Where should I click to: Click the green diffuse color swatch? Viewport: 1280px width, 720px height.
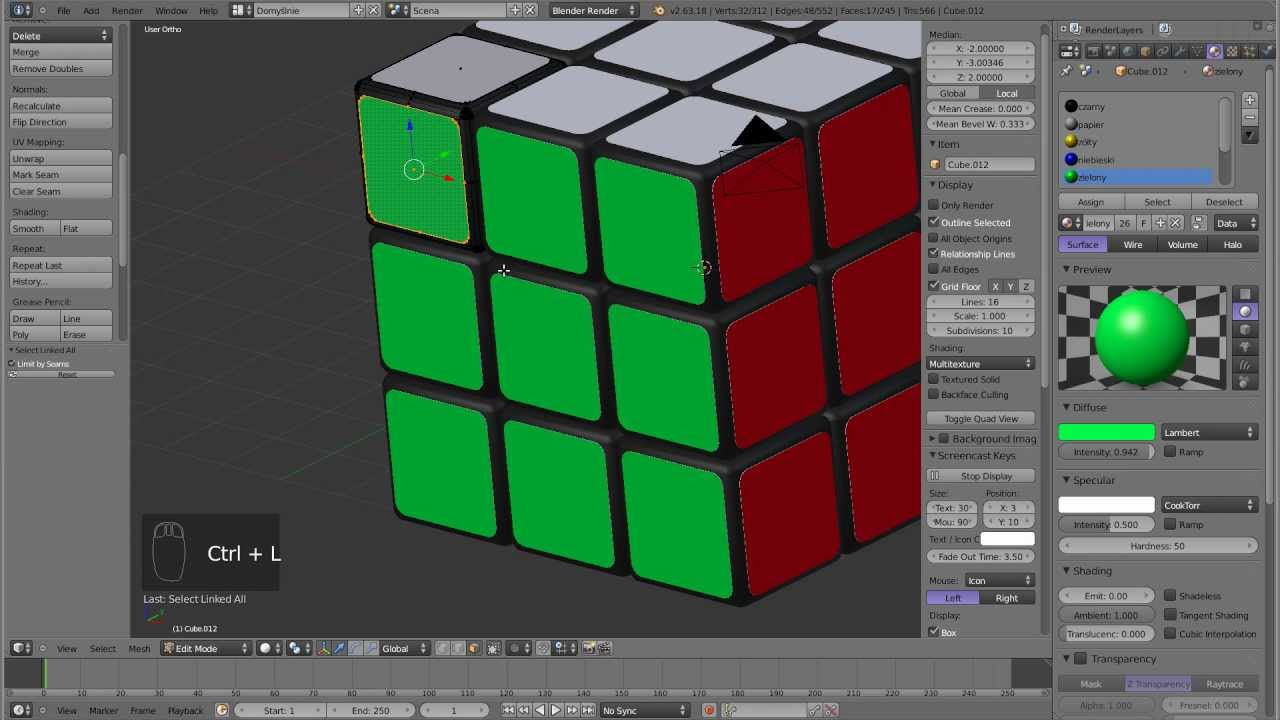point(1106,433)
